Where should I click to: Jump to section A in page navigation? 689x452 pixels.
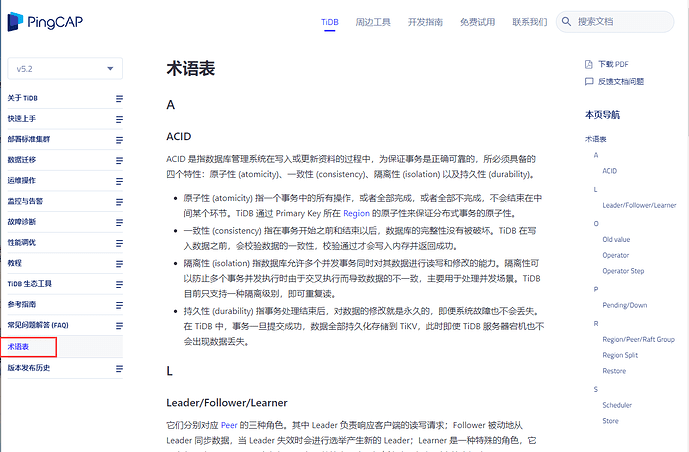point(596,155)
